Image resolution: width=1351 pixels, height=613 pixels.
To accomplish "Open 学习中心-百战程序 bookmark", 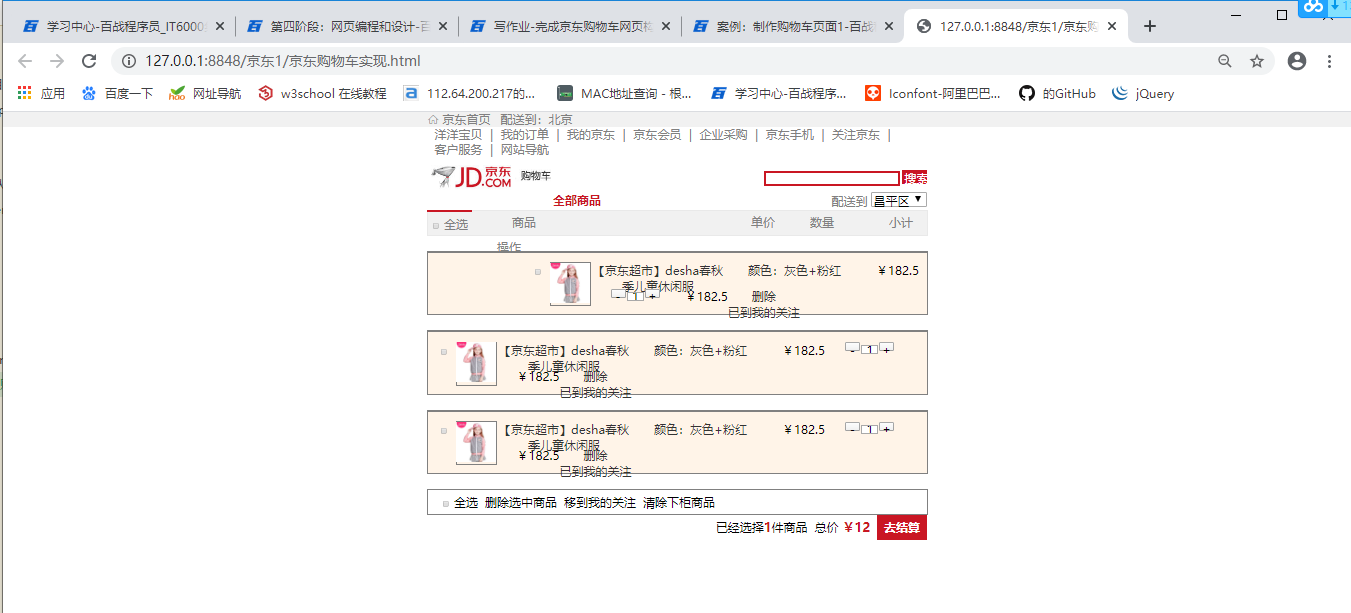I will pos(778,93).
